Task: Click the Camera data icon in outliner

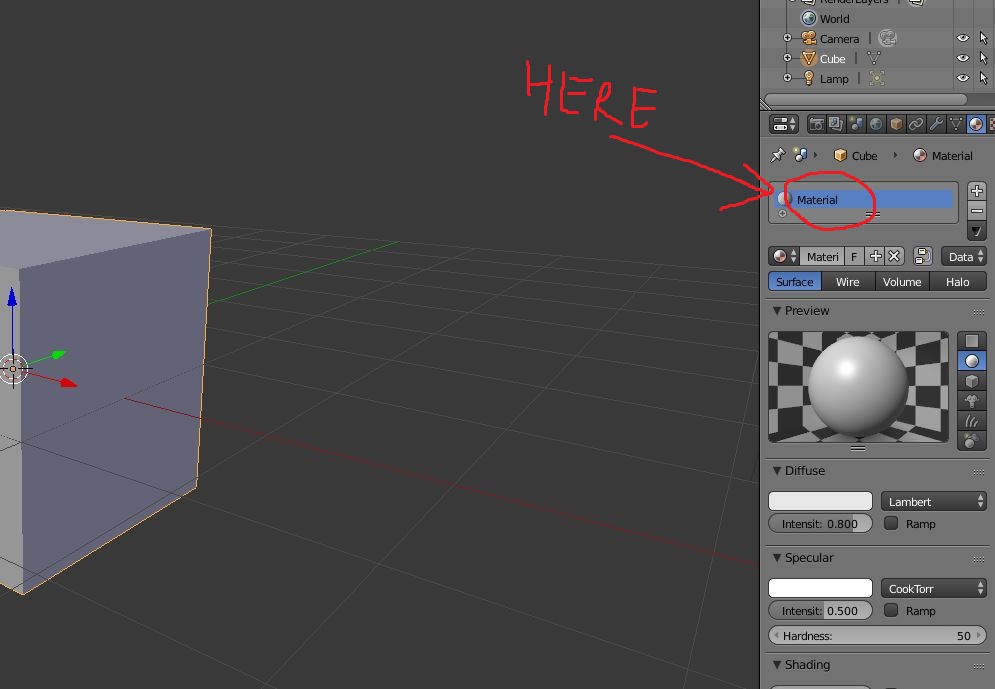Action: pos(887,39)
